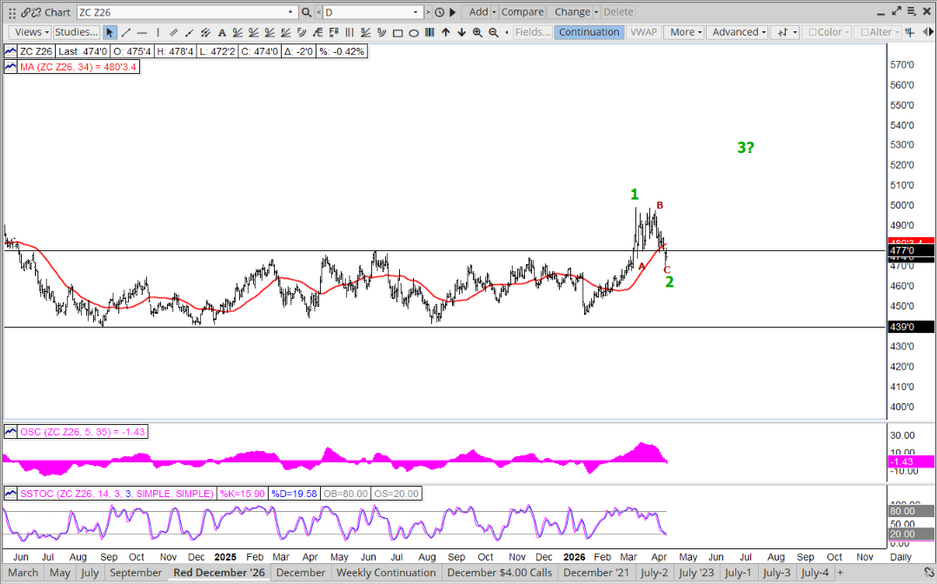Click the up arrow marker tool
This screenshot has width=937, height=584.
point(446,32)
